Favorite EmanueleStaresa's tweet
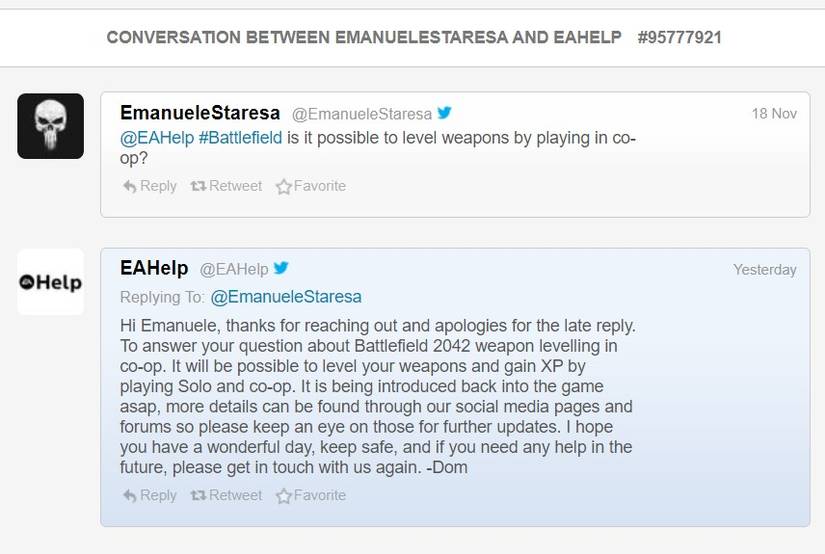825x554 pixels. 310,186
